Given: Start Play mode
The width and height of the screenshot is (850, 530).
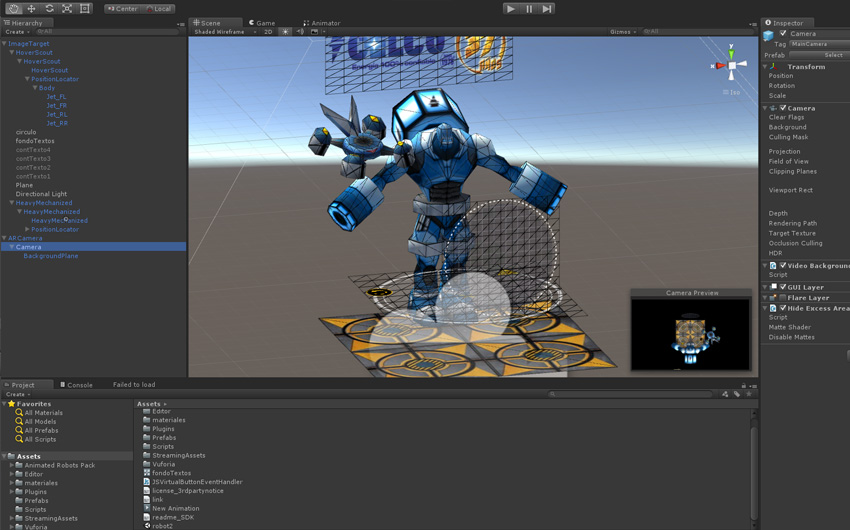Looking at the screenshot, I should coord(510,8).
